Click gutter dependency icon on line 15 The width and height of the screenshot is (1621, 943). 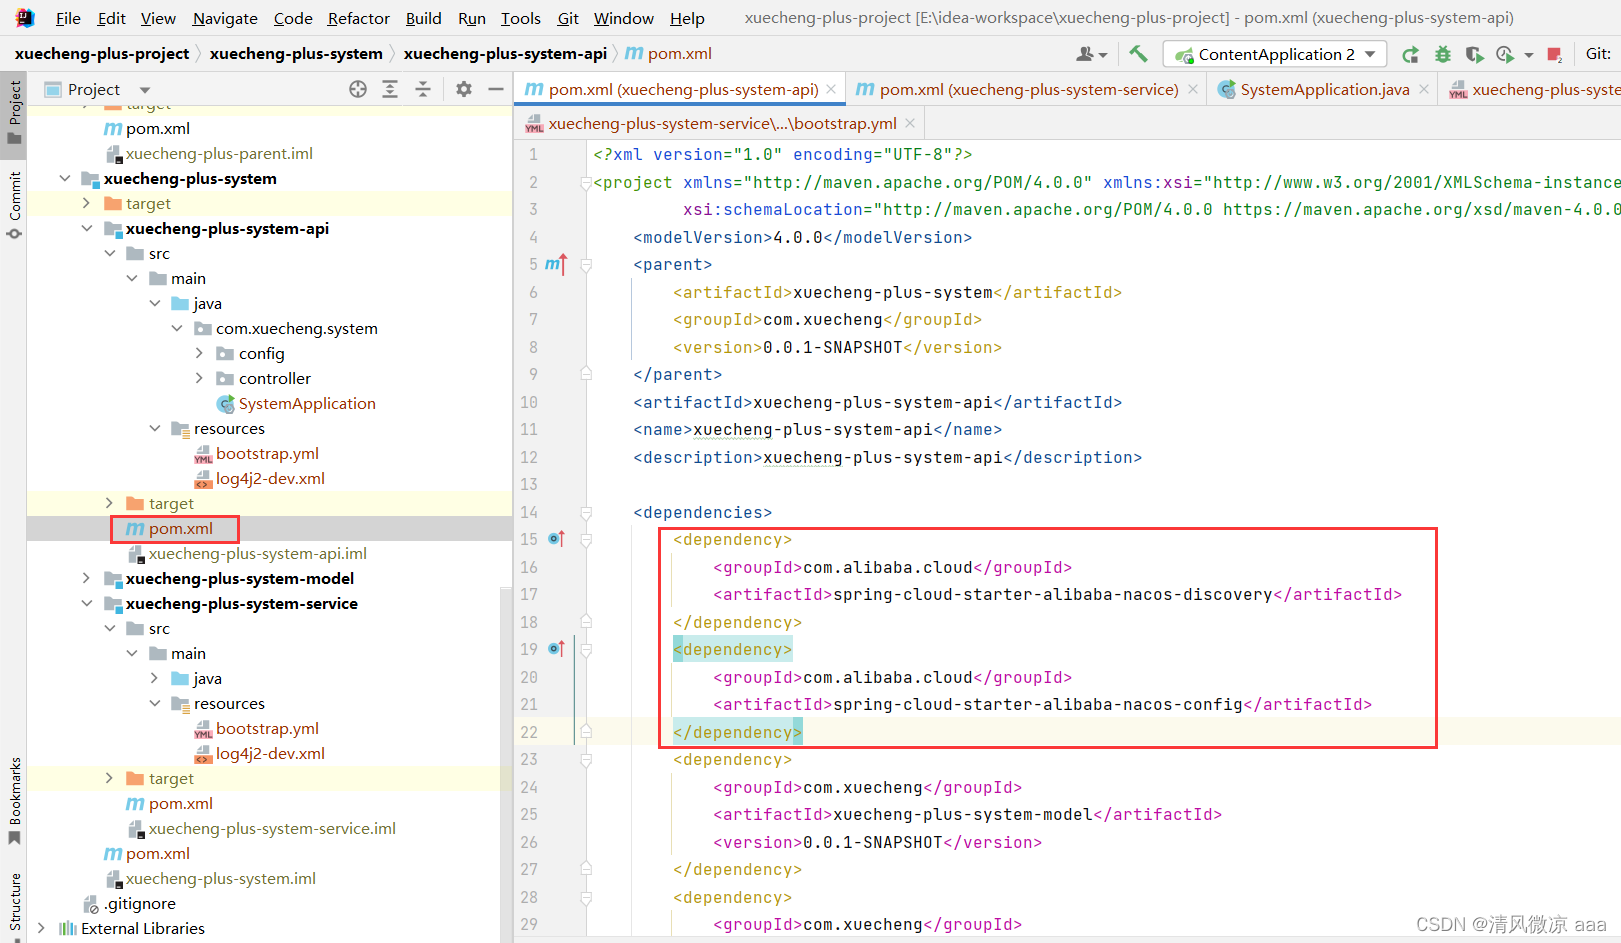[x=556, y=539]
